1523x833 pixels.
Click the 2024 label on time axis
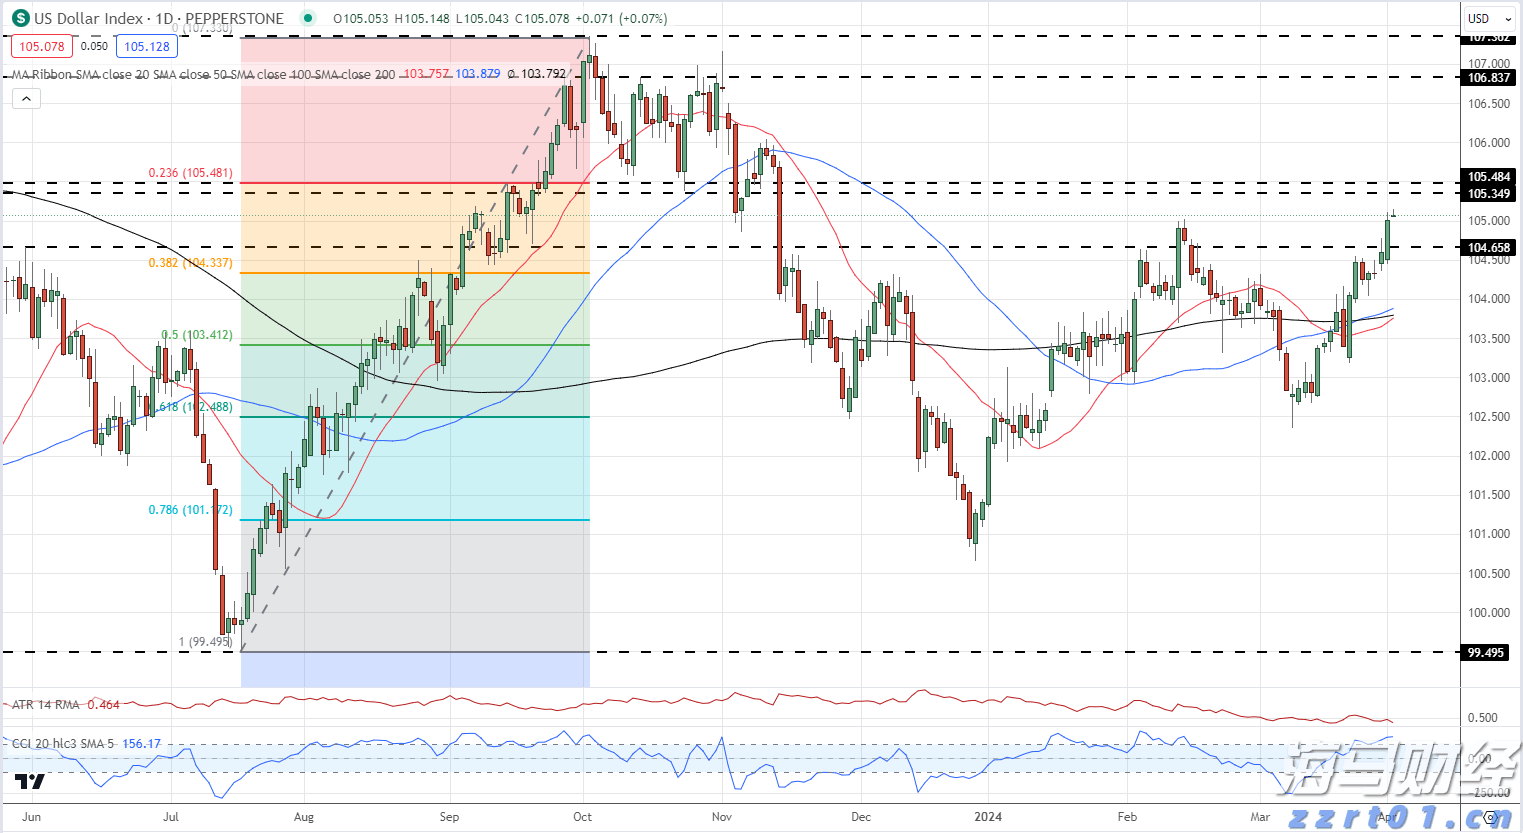[988, 817]
